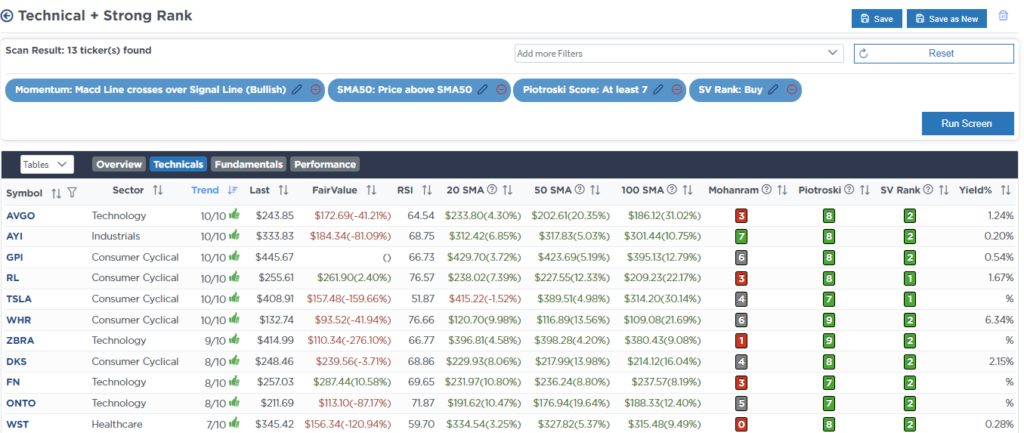1024x433 pixels.
Task: Click AYI sector cell Industrials
Action: pos(116,236)
